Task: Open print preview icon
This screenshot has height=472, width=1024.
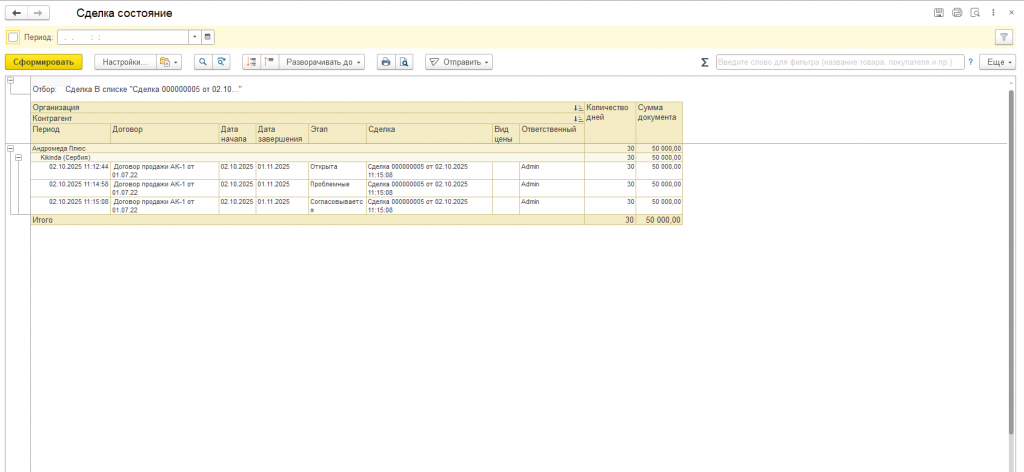Action: tap(404, 62)
